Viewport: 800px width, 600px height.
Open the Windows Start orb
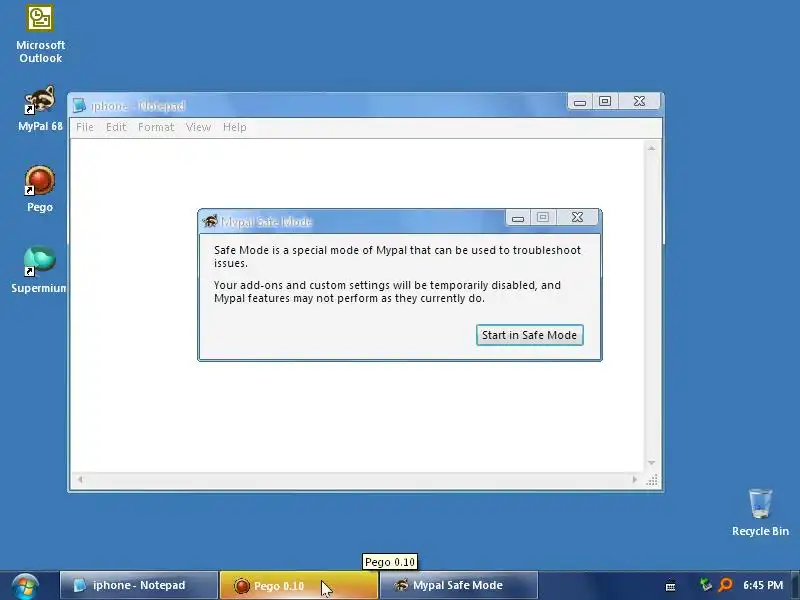[25, 587]
